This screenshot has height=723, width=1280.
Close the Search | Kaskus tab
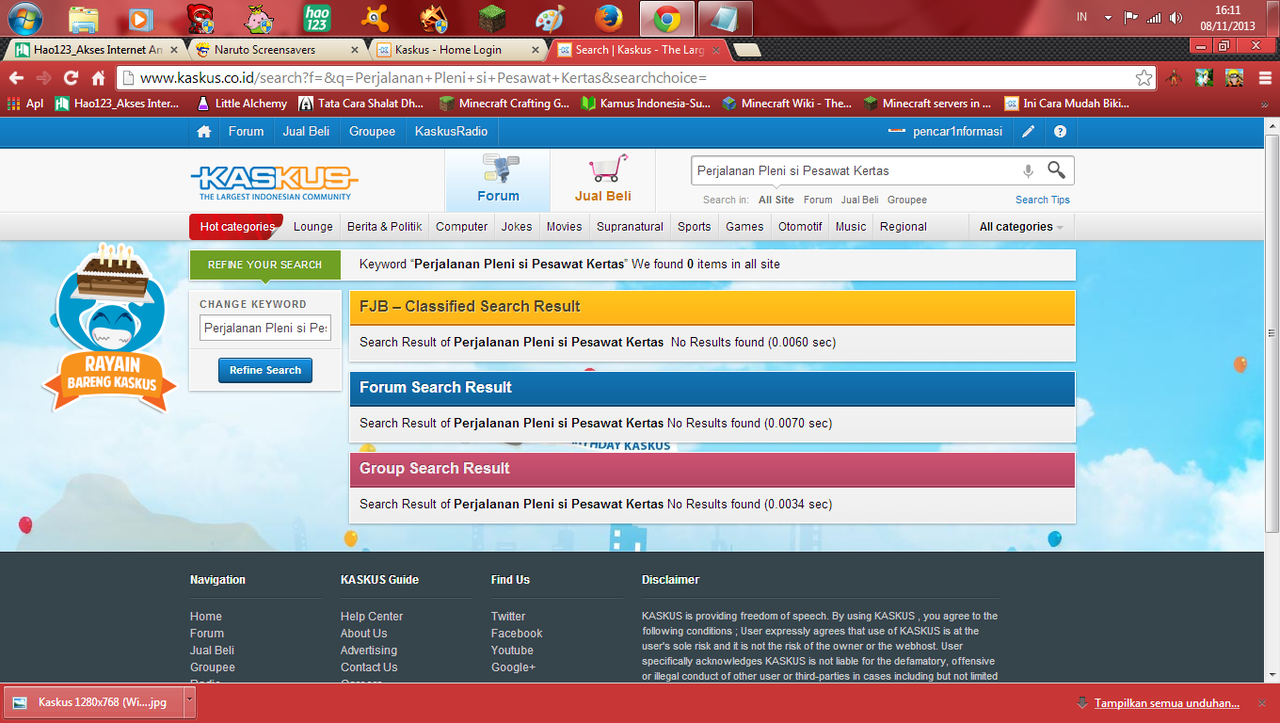[717, 49]
